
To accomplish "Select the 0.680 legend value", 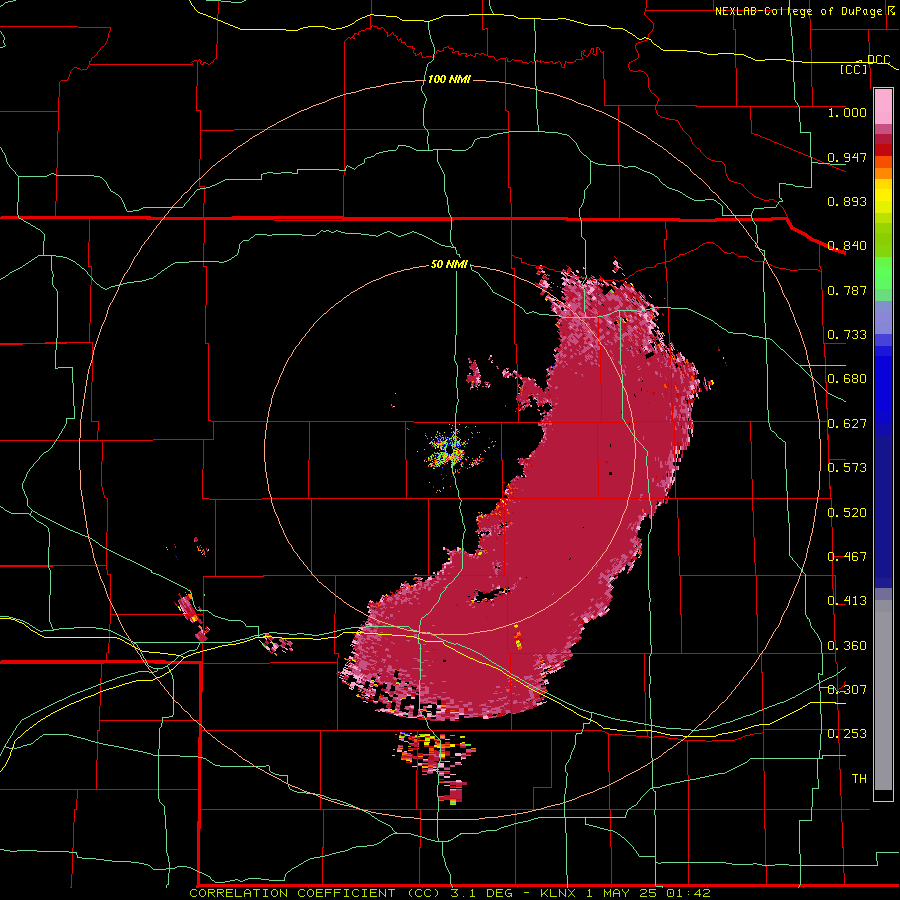I will click(x=847, y=379).
